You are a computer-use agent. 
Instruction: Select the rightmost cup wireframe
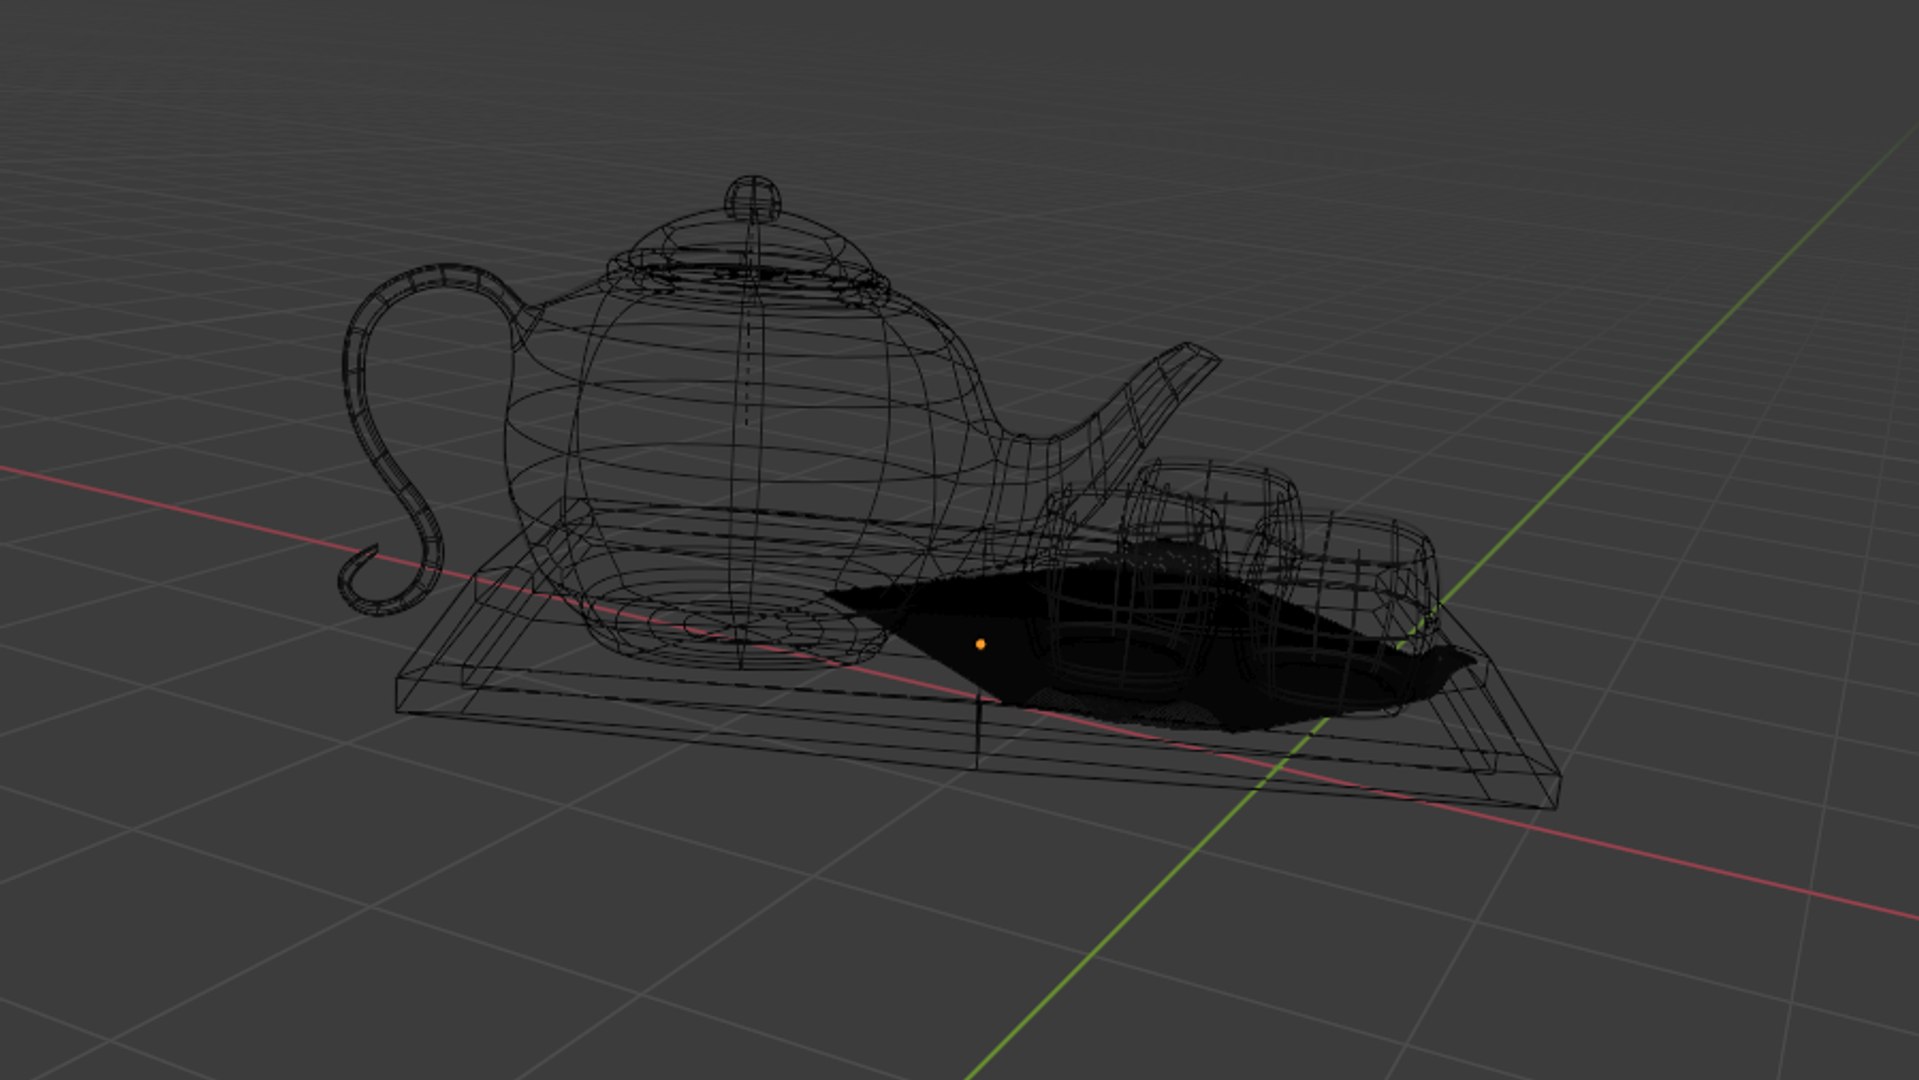[1340, 610]
